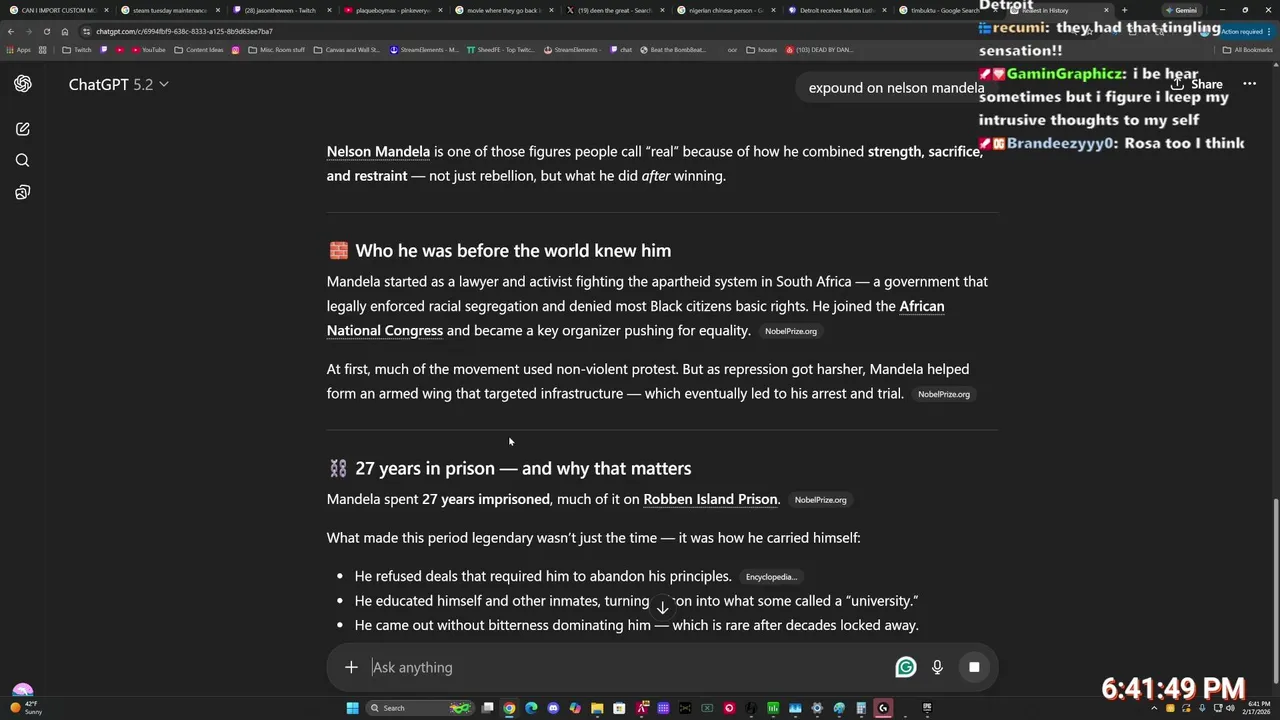
Task: Expand the ChatGPT 5.2 model selector
Action: 118,85
